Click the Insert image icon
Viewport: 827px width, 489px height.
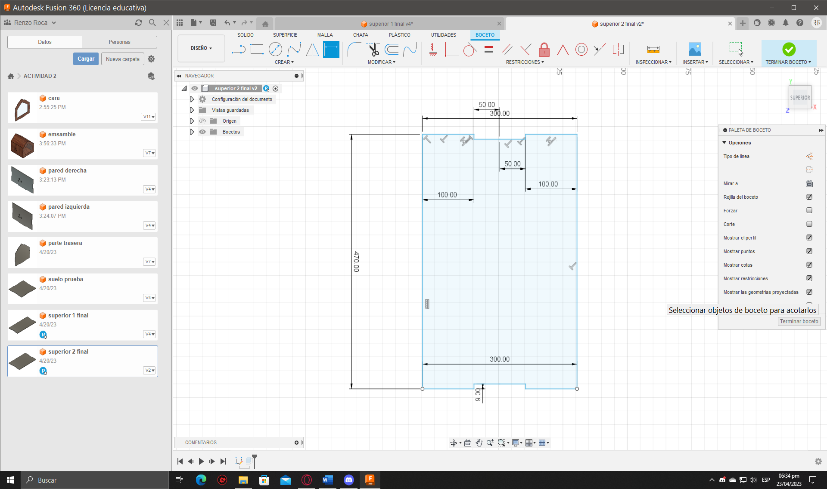tap(694, 48)
